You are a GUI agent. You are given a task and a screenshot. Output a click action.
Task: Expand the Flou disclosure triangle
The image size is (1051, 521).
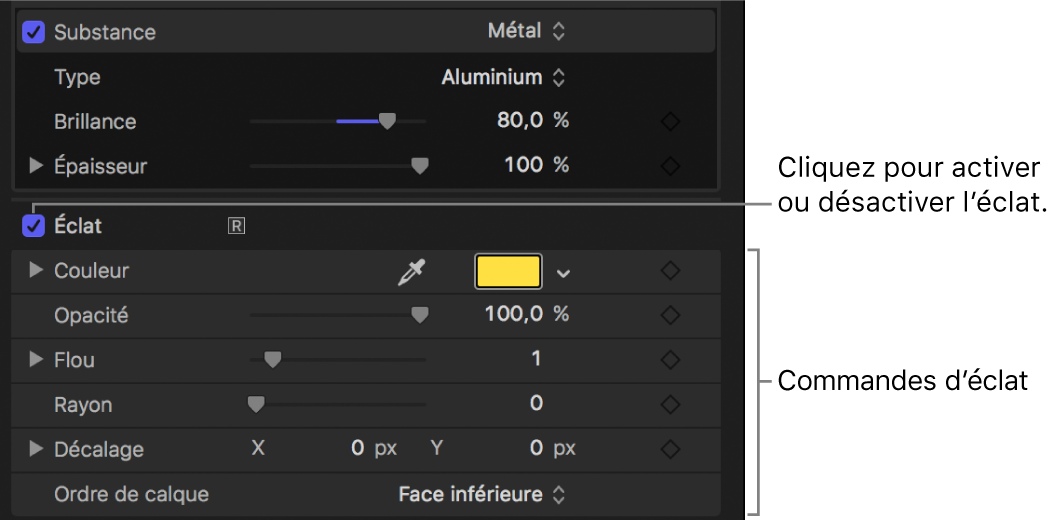pyautogui.click(x=37, y=359)
